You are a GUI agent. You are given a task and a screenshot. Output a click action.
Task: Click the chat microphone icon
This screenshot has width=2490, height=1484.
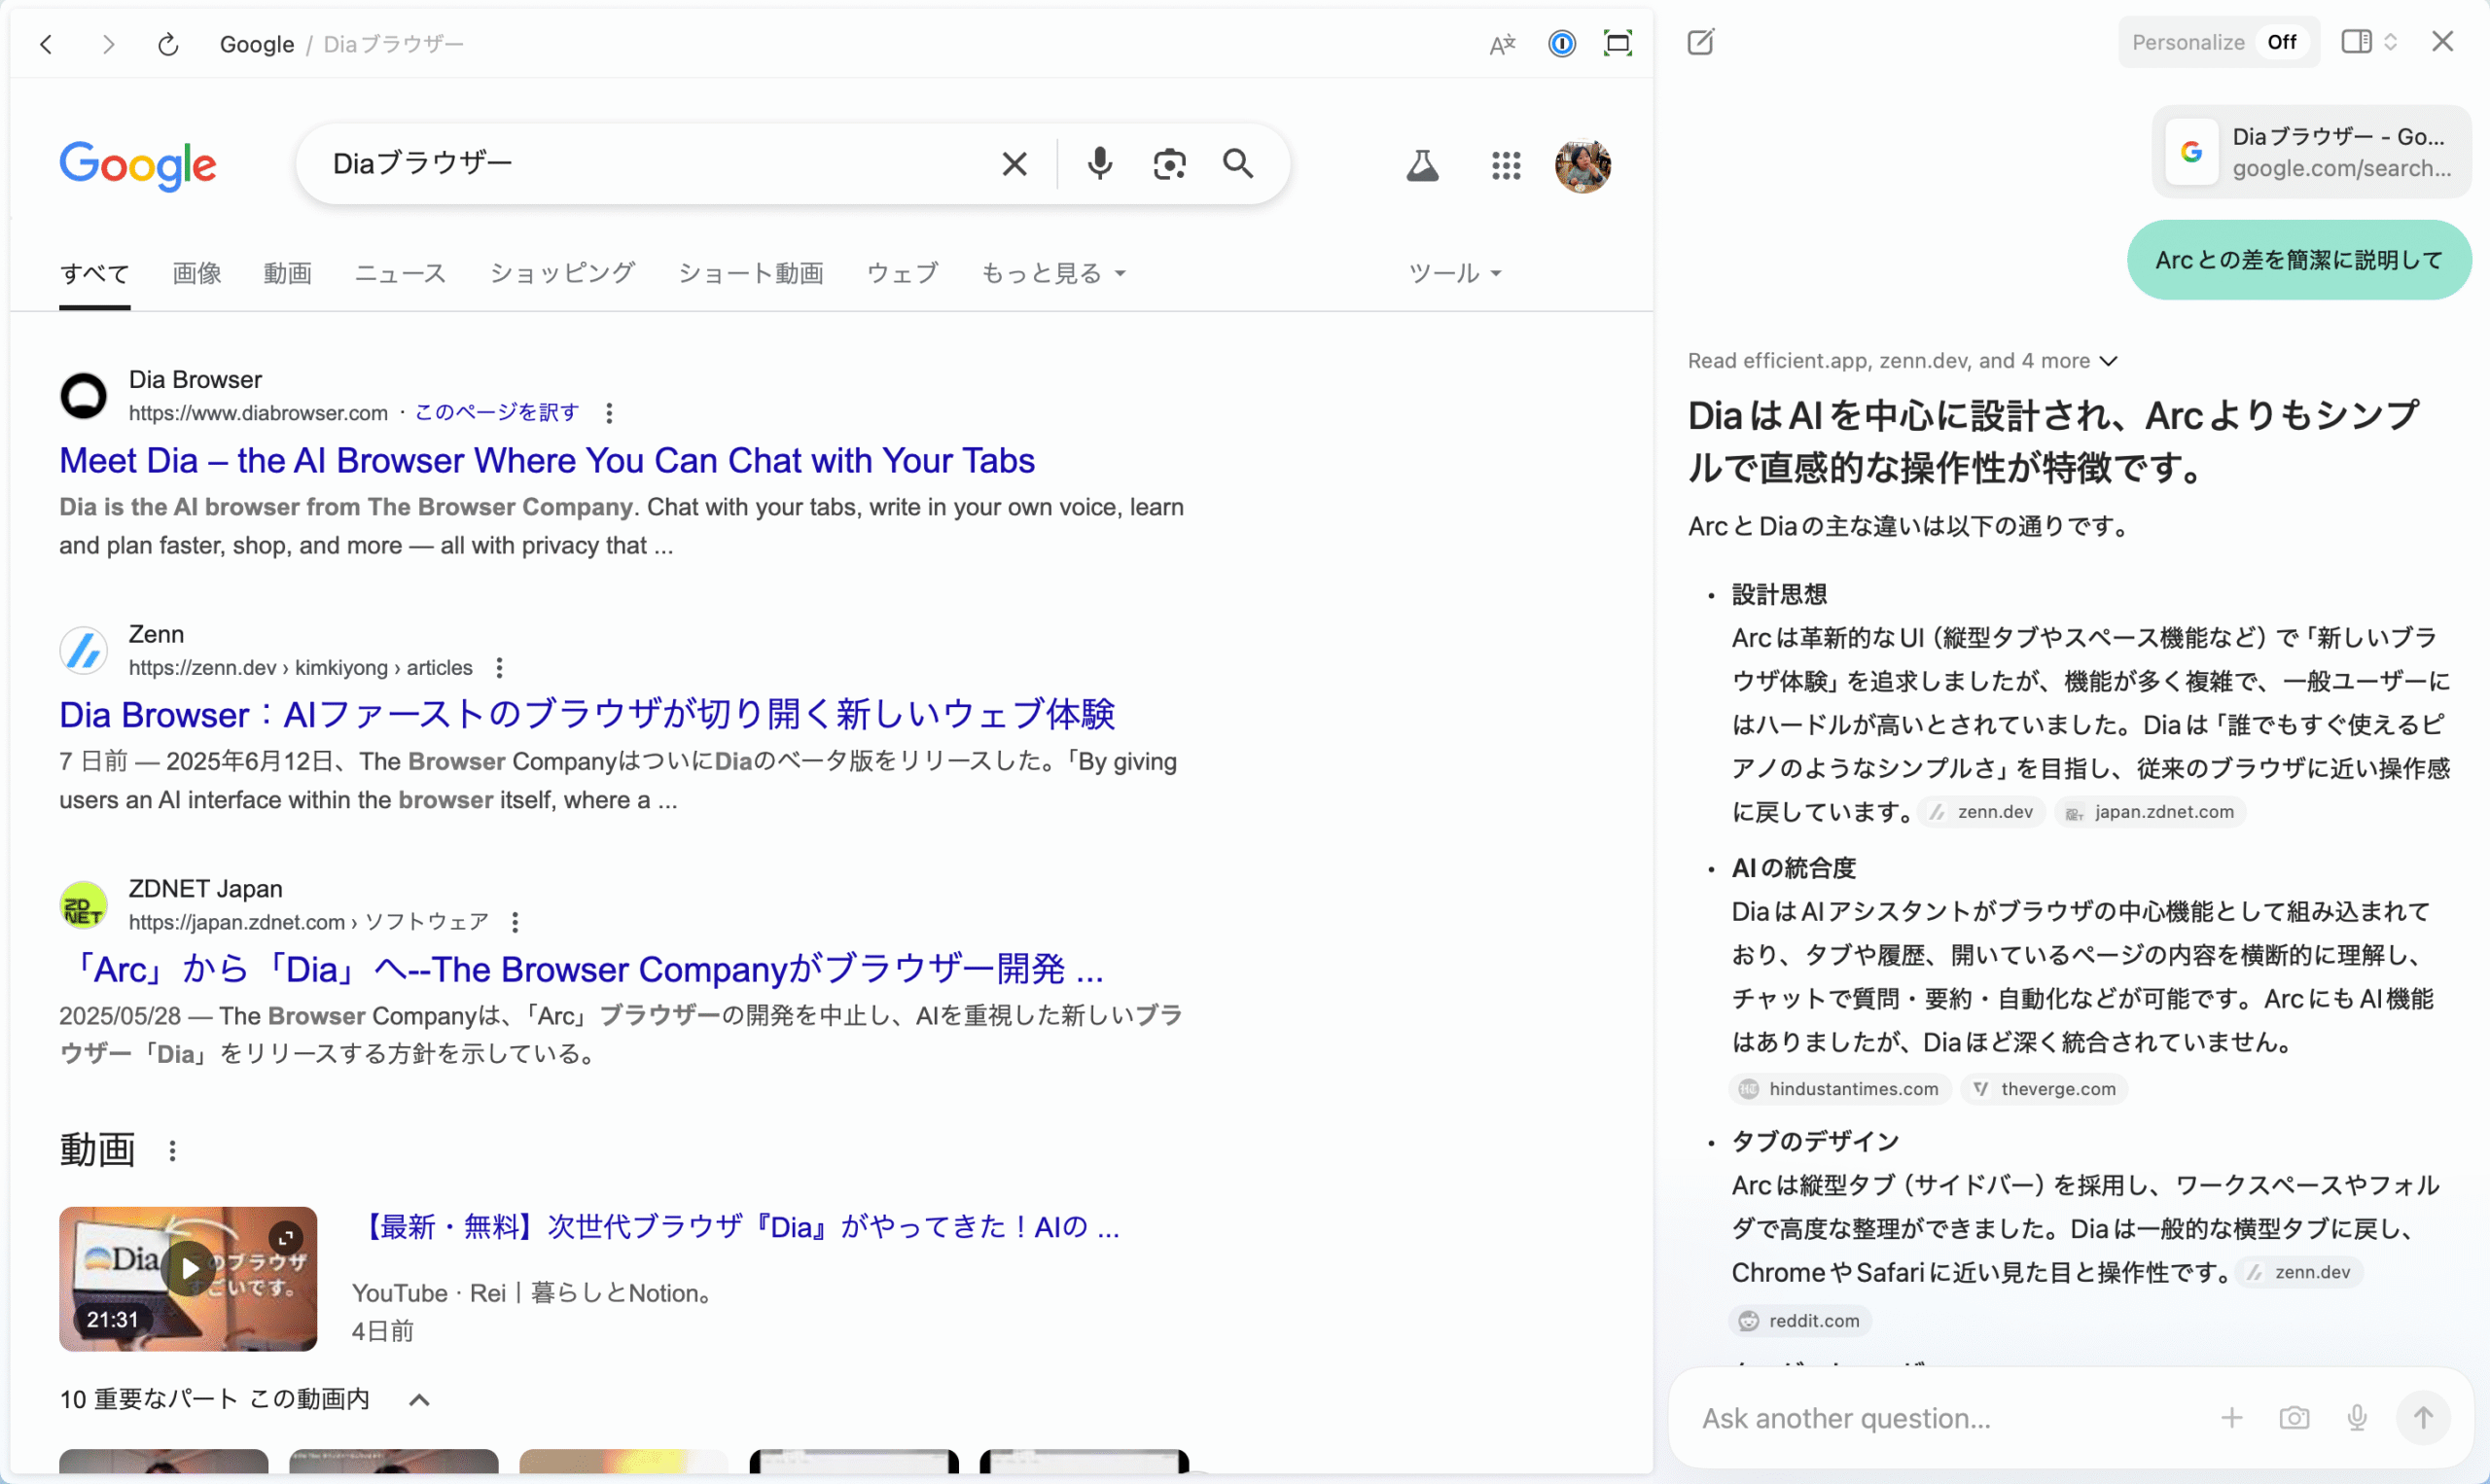pyautogui.click(x=2357, y=1418)
